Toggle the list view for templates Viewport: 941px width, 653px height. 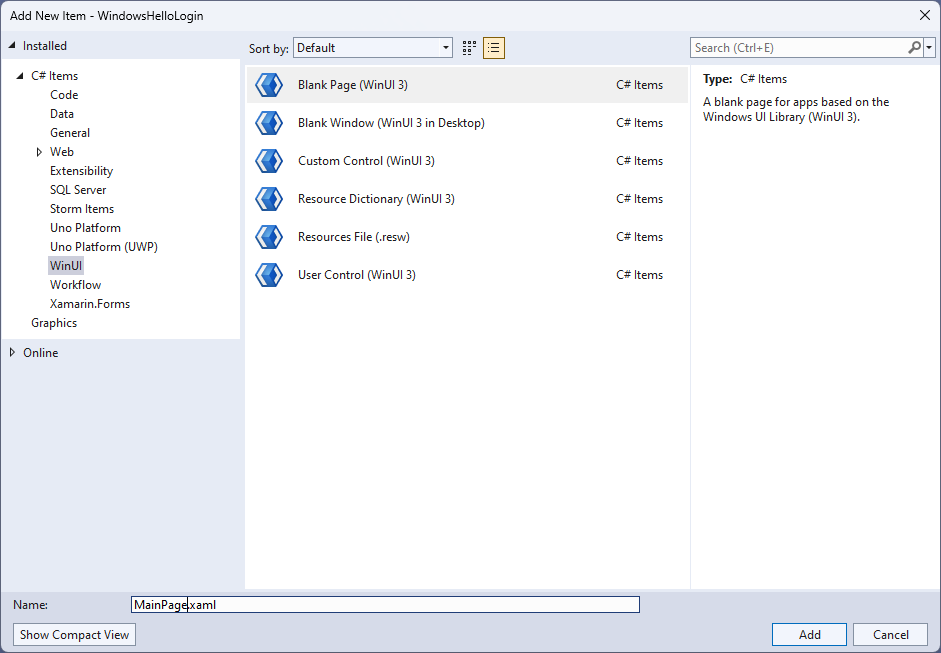(x=493, y=47)
